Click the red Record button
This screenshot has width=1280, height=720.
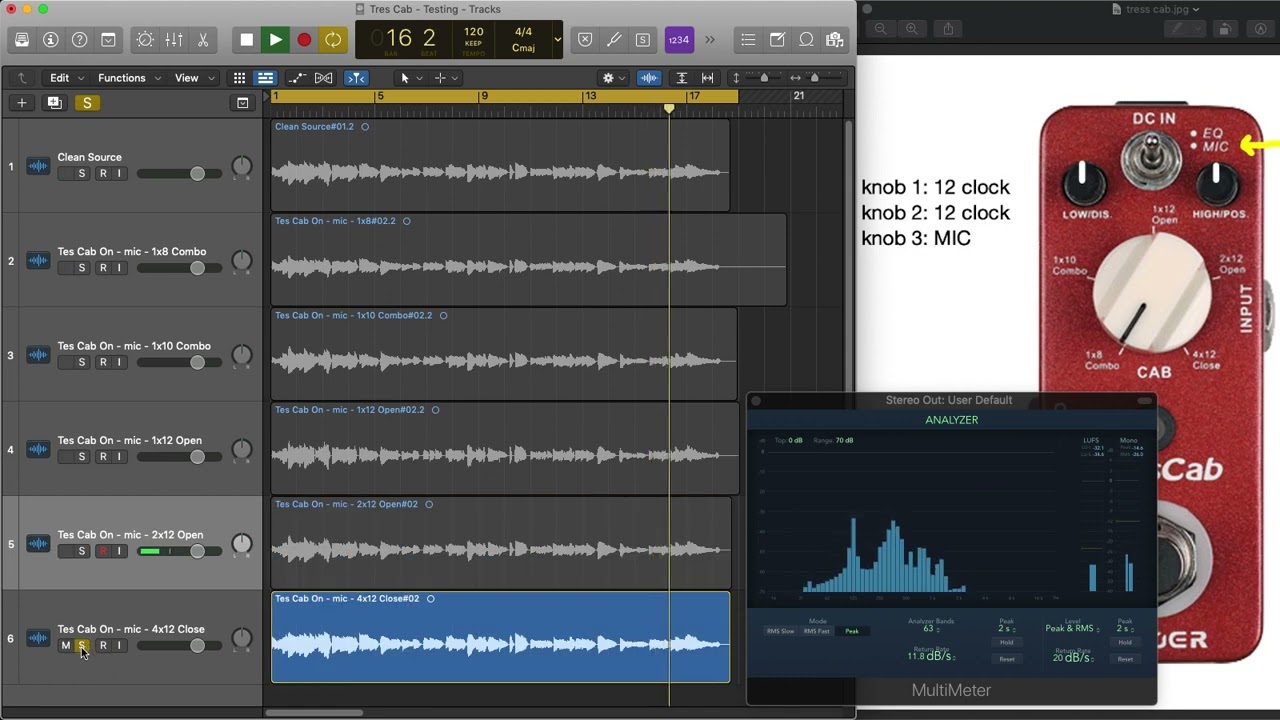[304, 40]
